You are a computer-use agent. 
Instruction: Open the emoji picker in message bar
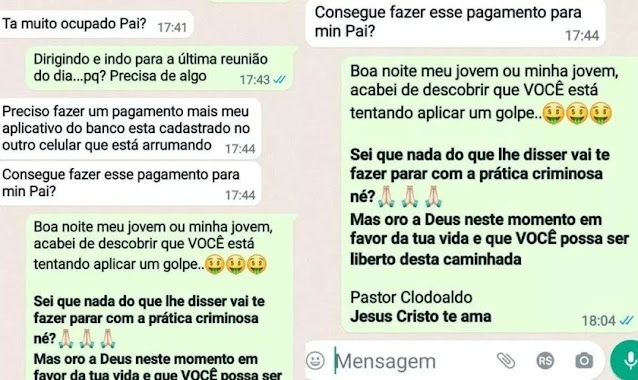[x=315, y=360]
